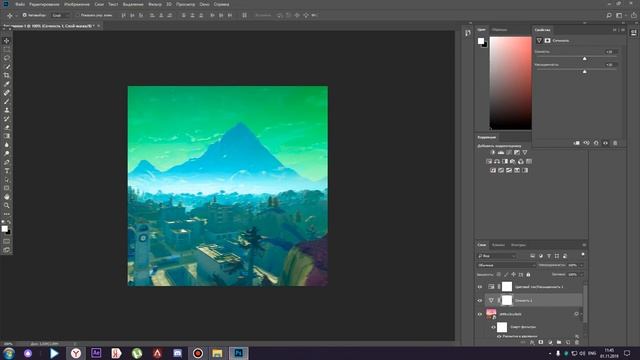Select the Hand tool

point(7,197)
